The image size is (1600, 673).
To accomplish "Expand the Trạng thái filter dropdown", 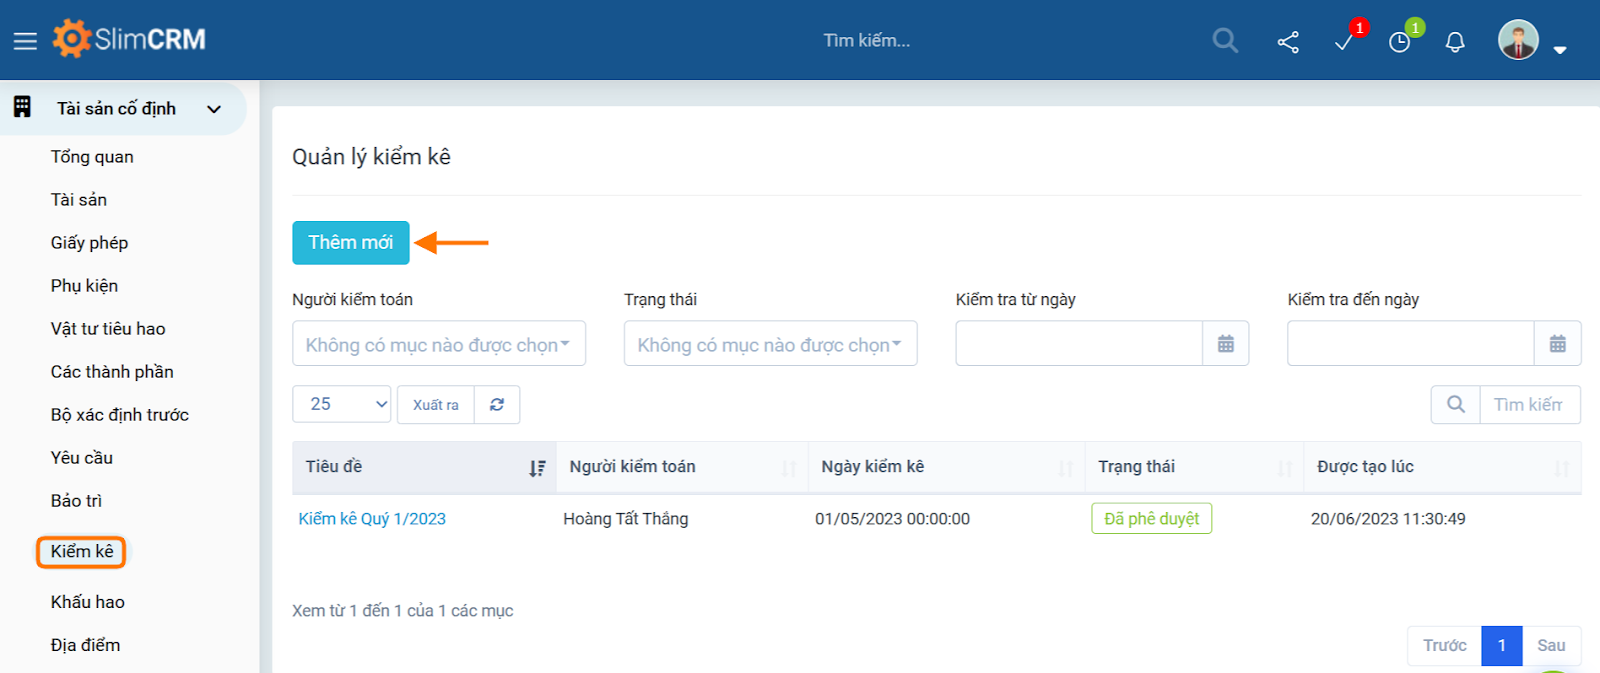I will click(770, 344).
